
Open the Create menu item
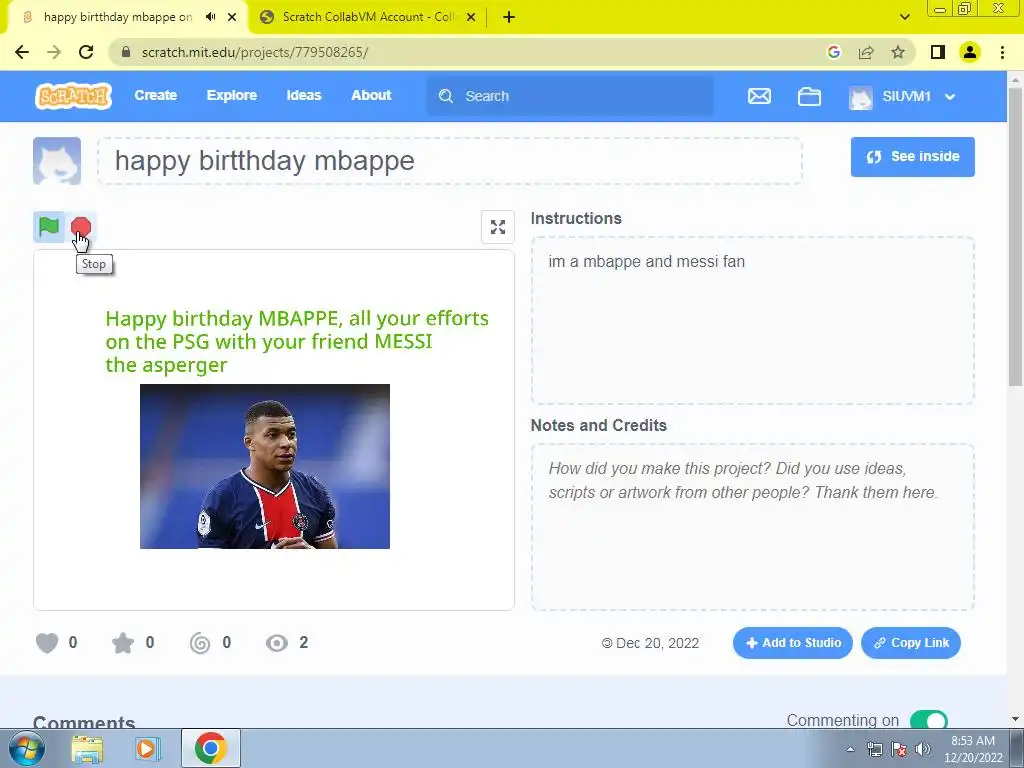tap(155, 95)
